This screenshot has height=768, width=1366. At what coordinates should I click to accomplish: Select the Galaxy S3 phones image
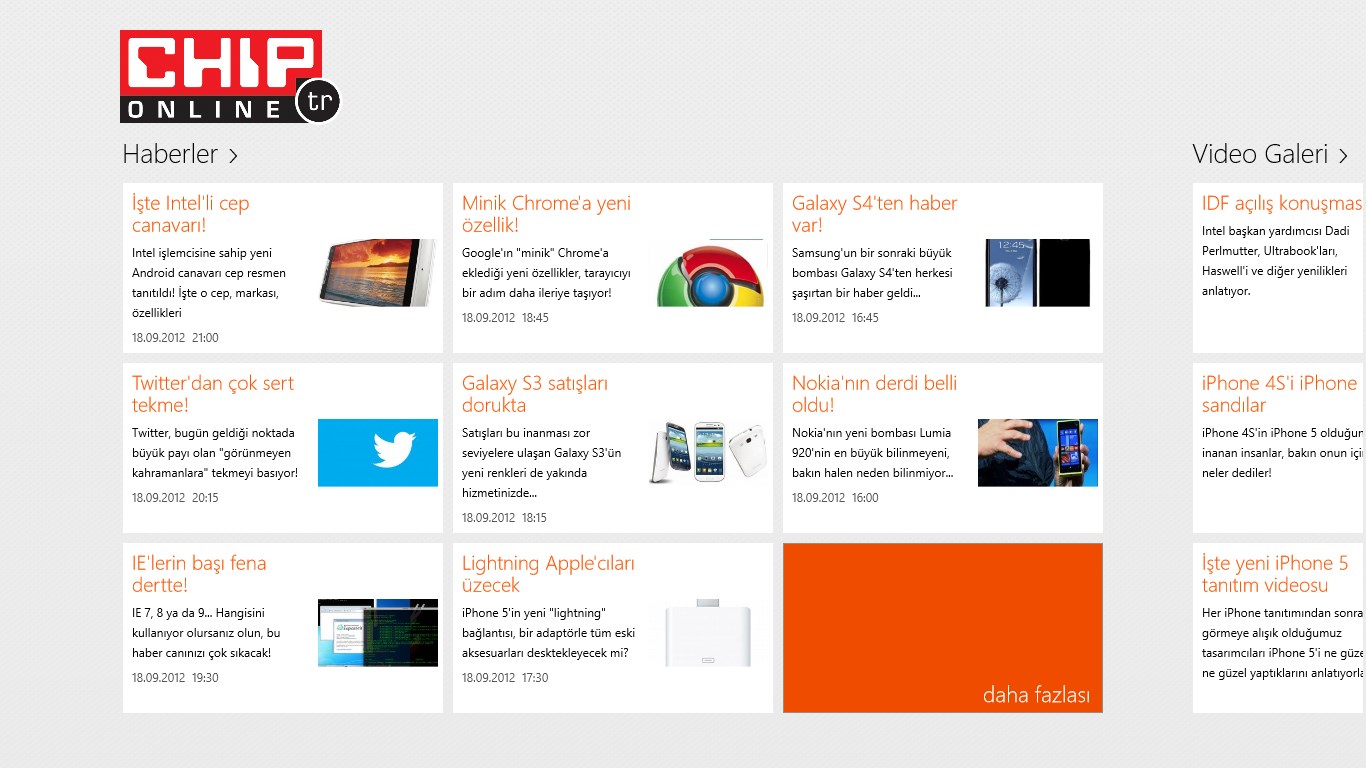tap(707, 452)
